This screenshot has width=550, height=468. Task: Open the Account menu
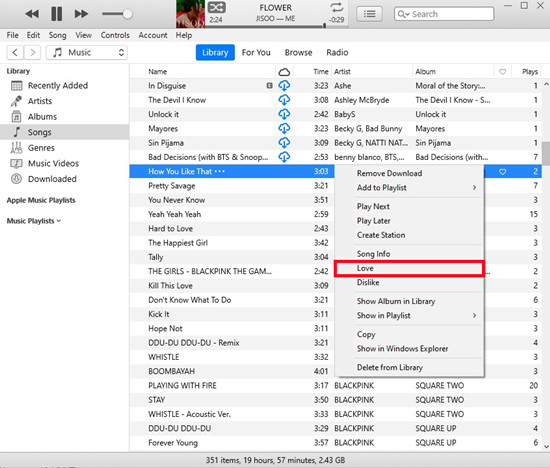[153, 35]
